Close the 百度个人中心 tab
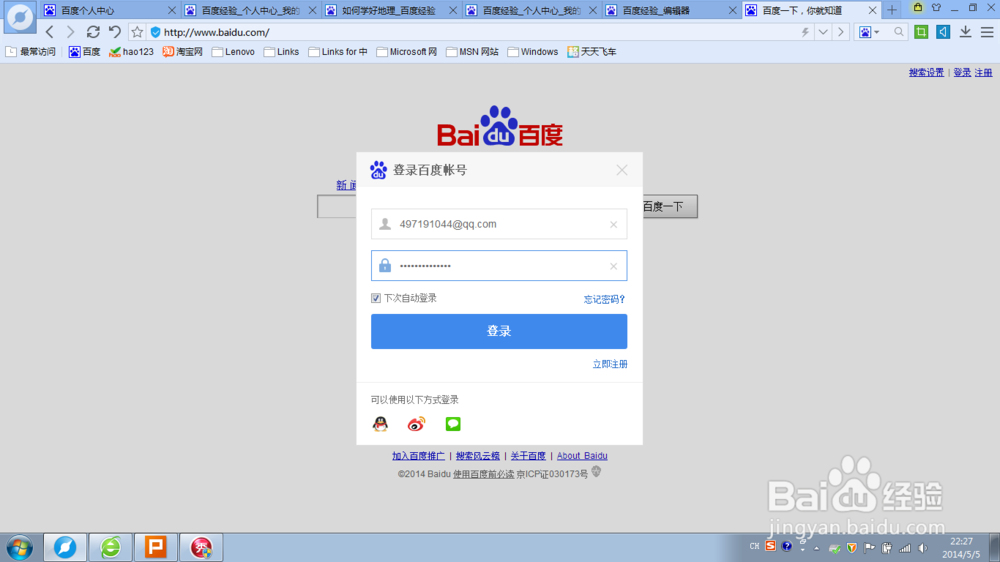This screenshot has width=1000, height=562. (172, 10)
